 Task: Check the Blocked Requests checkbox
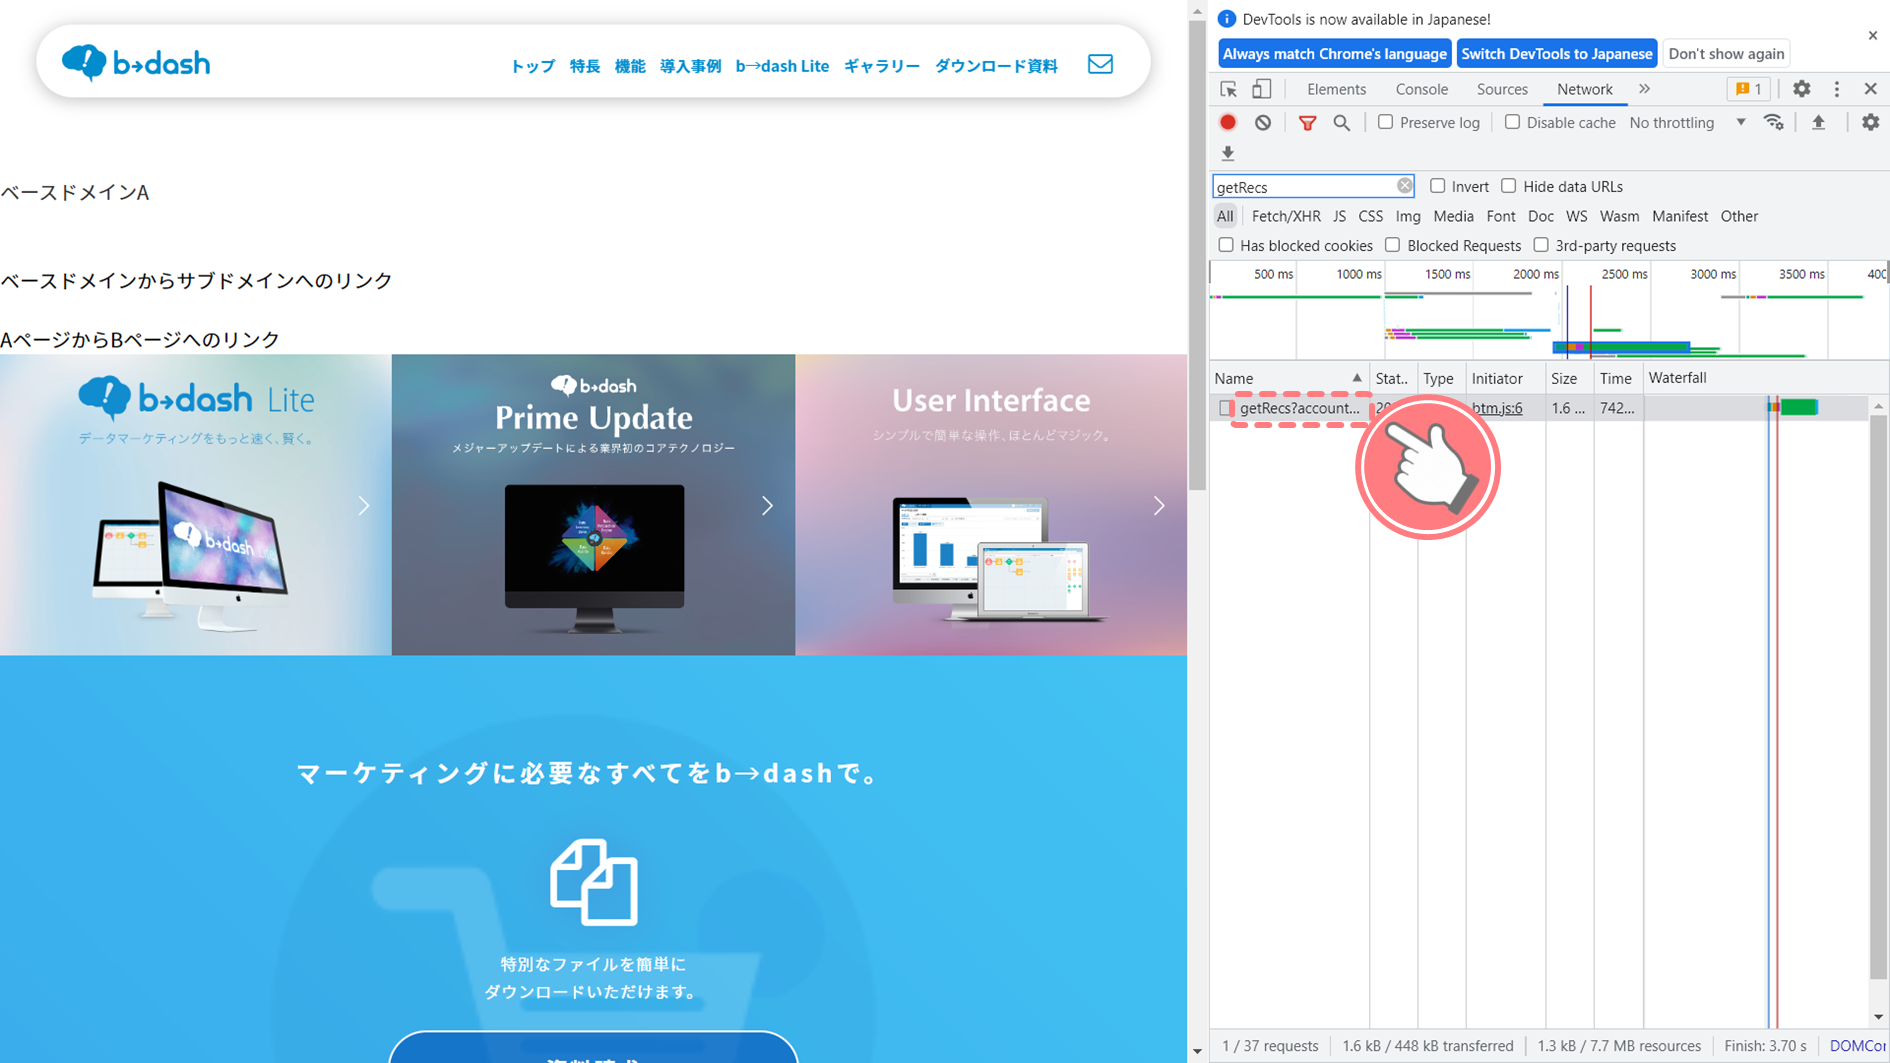[x=1392, y=245]
